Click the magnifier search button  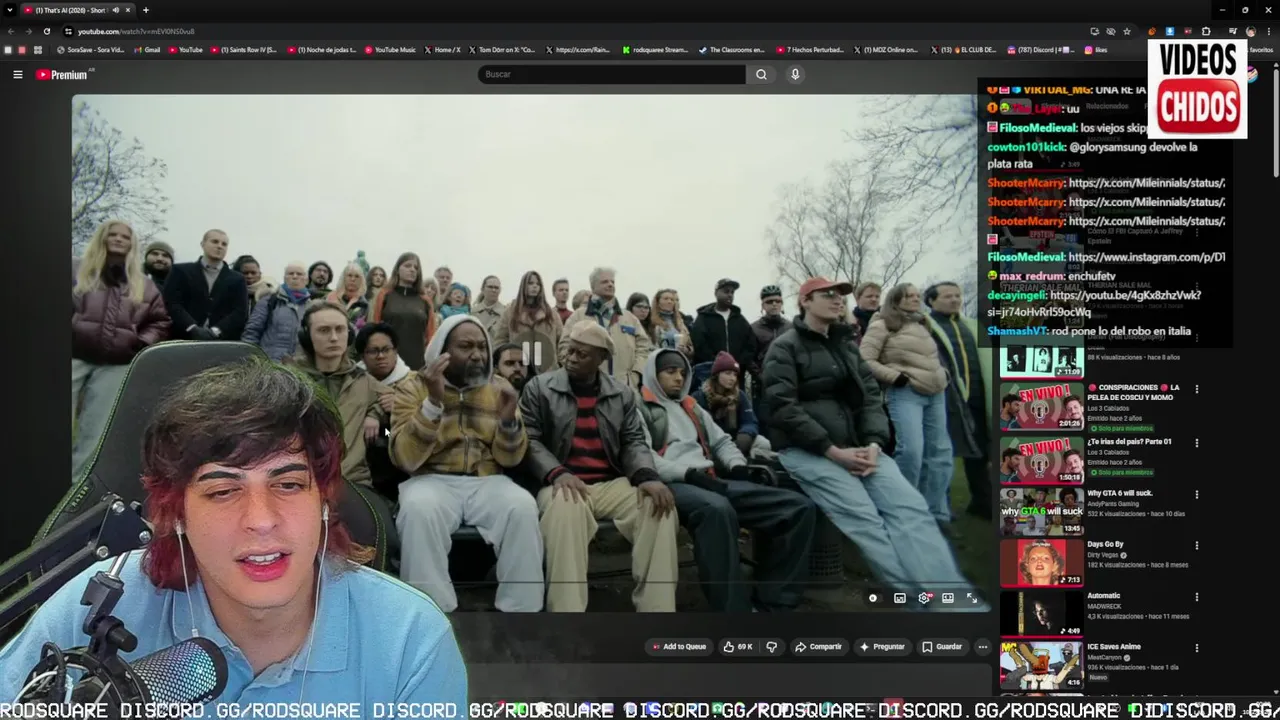coord(761,74)
